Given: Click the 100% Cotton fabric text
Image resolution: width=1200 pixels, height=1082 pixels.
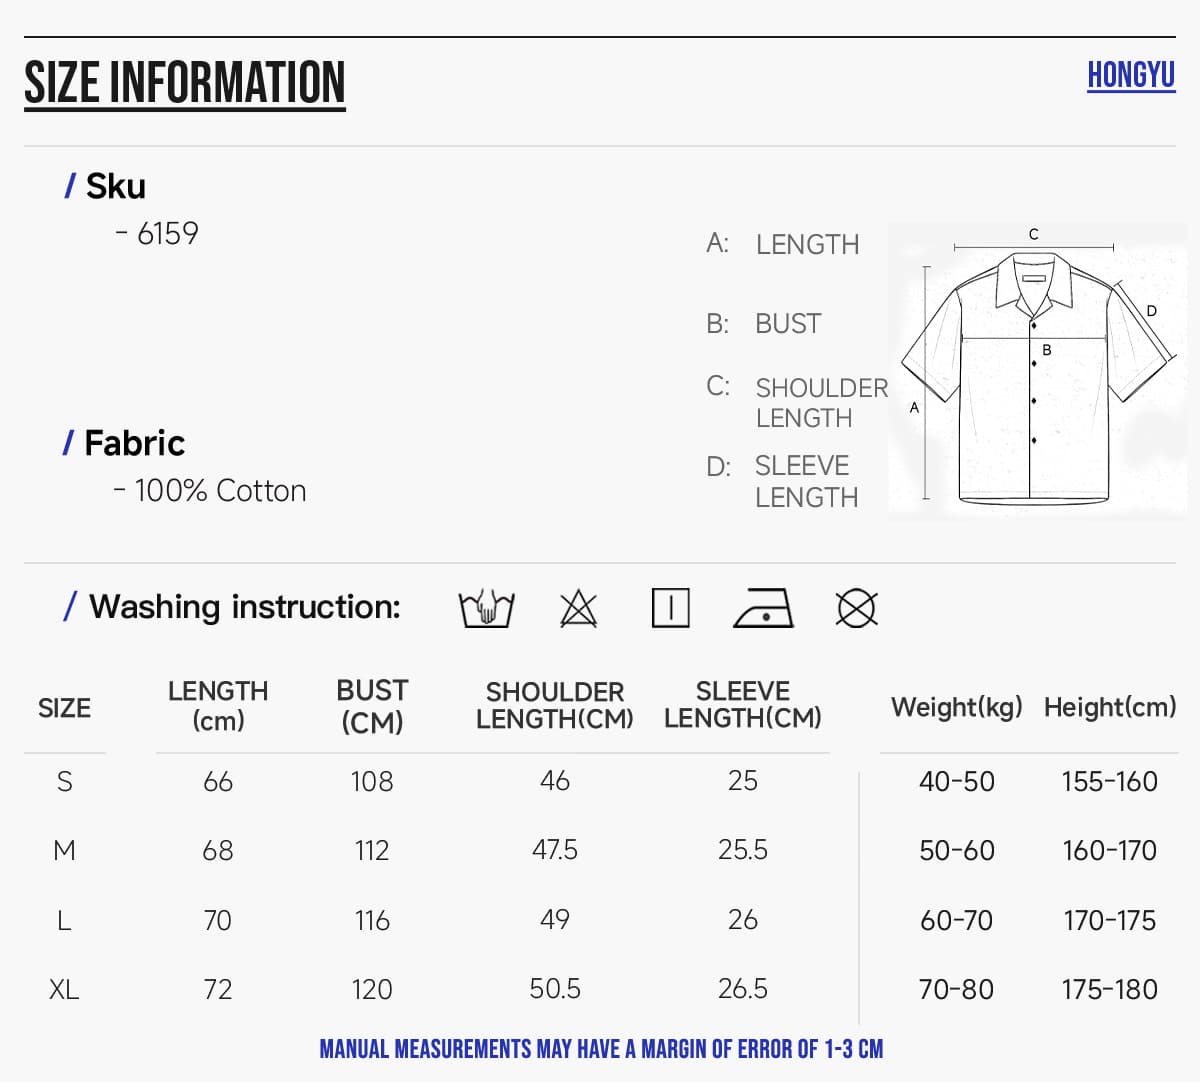Looking at the screenshot, I should [210, 491].
